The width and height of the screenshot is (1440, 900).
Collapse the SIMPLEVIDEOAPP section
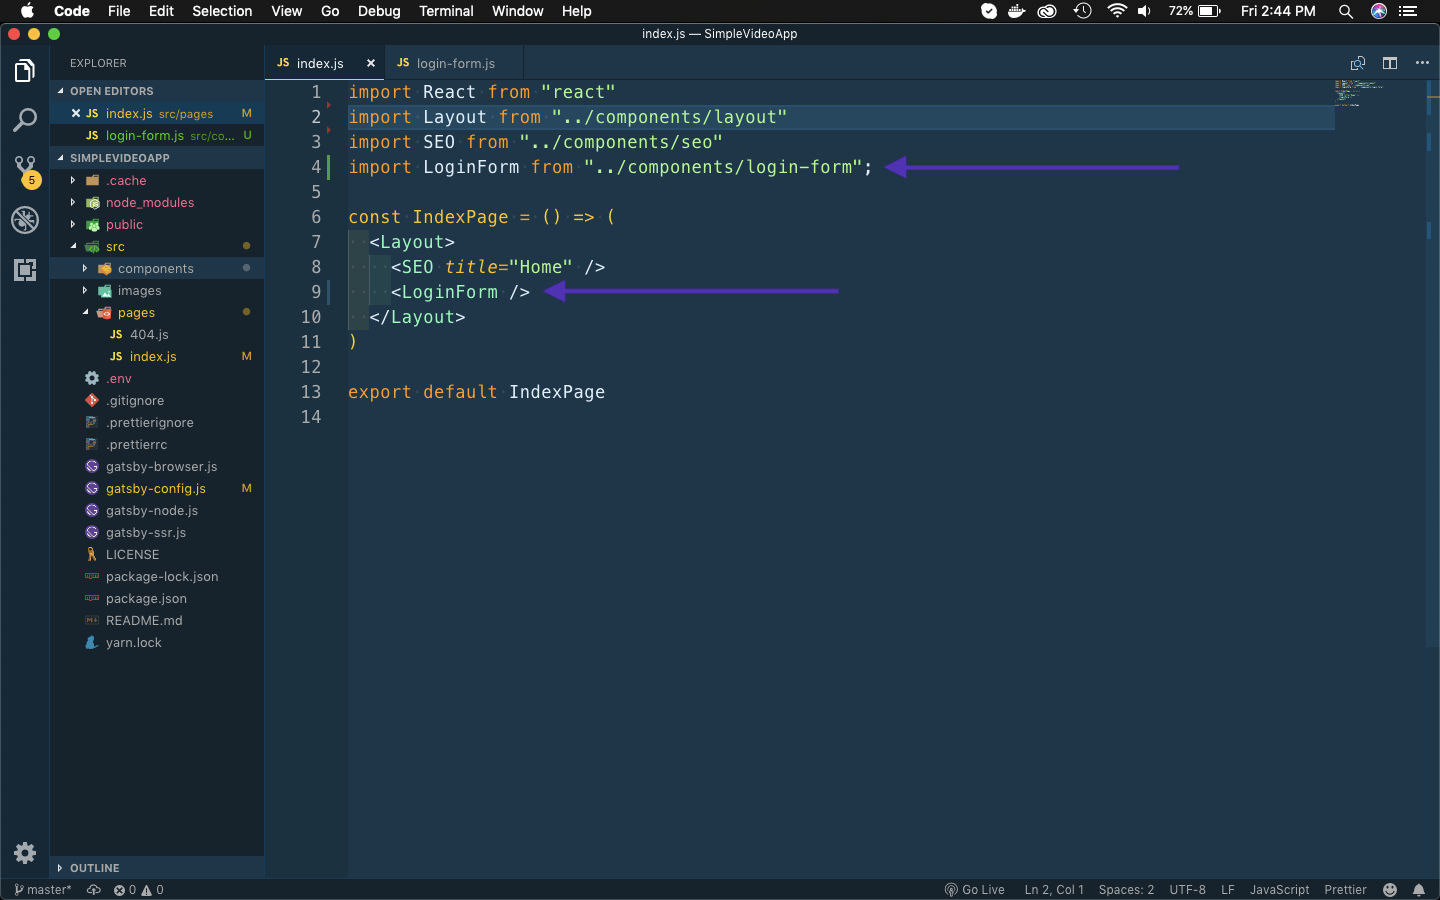tap(157, 158)
